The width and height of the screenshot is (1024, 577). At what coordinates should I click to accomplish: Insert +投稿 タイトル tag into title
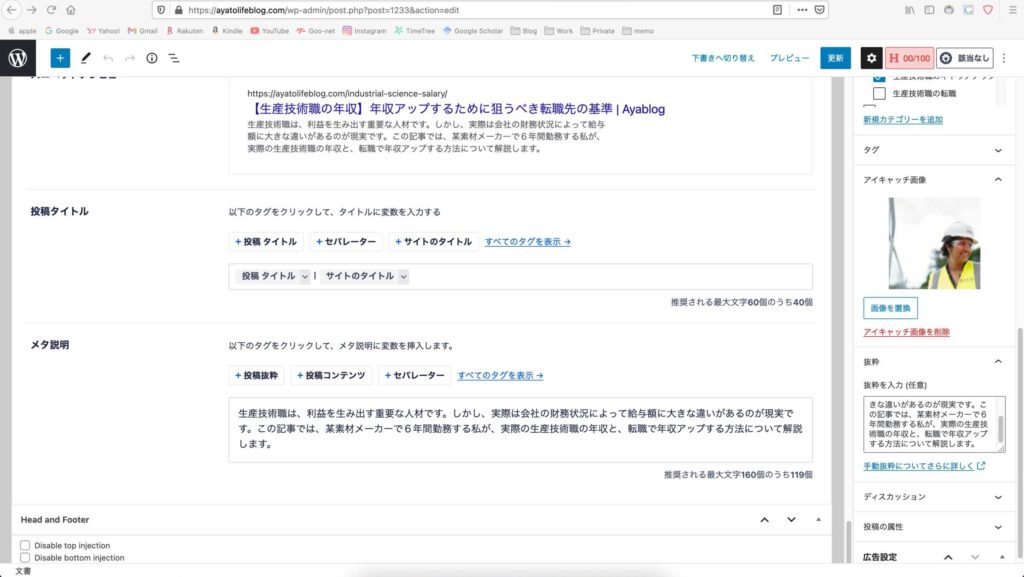coord(266,242)
